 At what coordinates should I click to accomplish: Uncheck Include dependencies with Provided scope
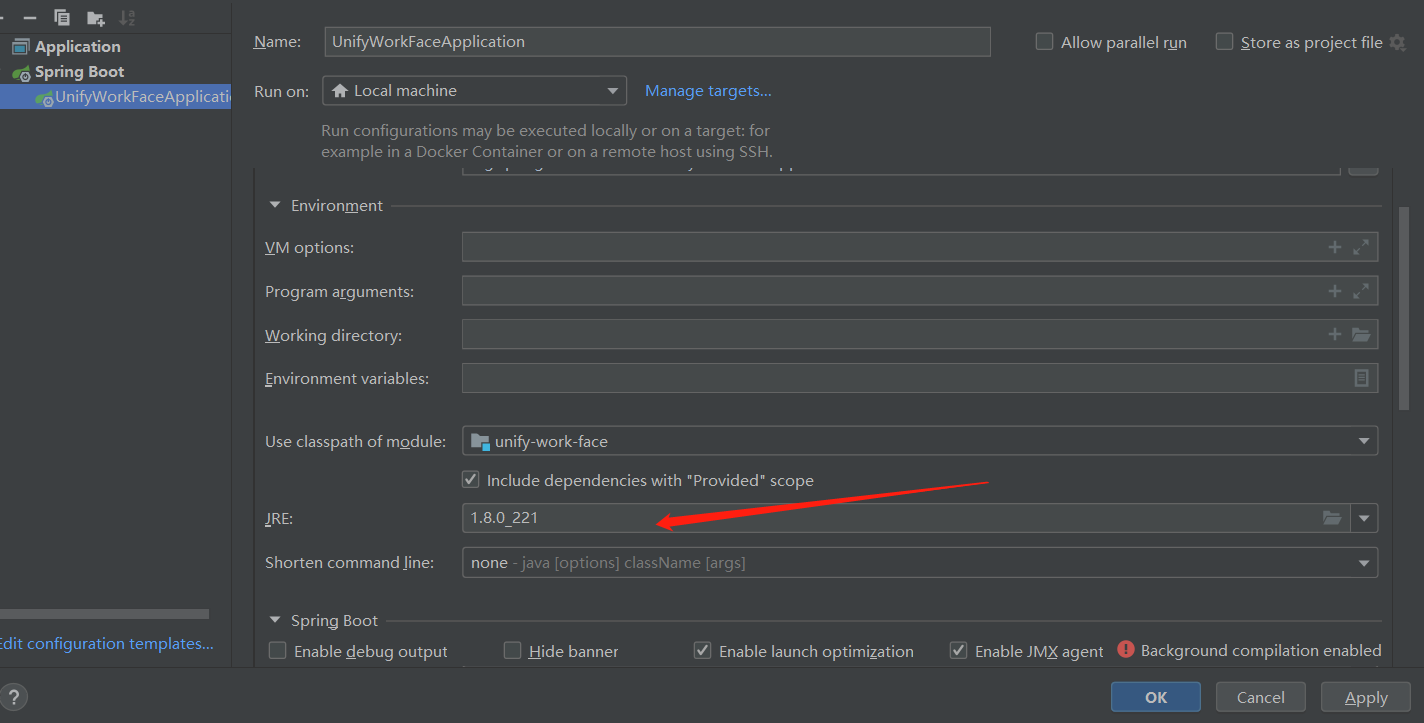pyautogui.click(x=470, y=479)
